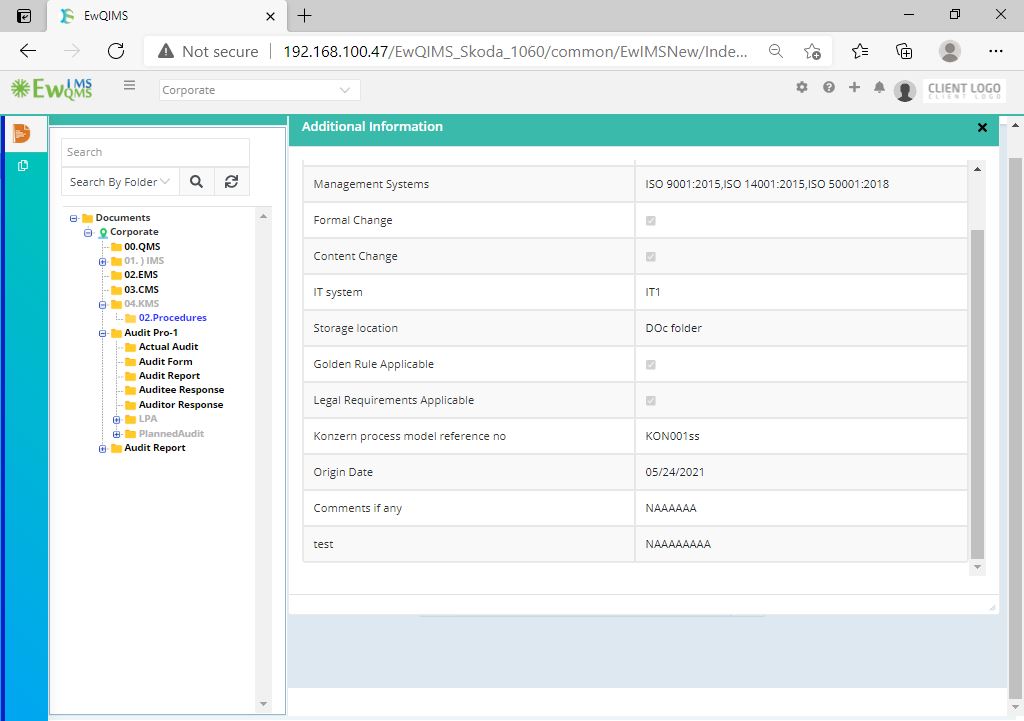Click the tab actions menu icon

coord(24,16)
